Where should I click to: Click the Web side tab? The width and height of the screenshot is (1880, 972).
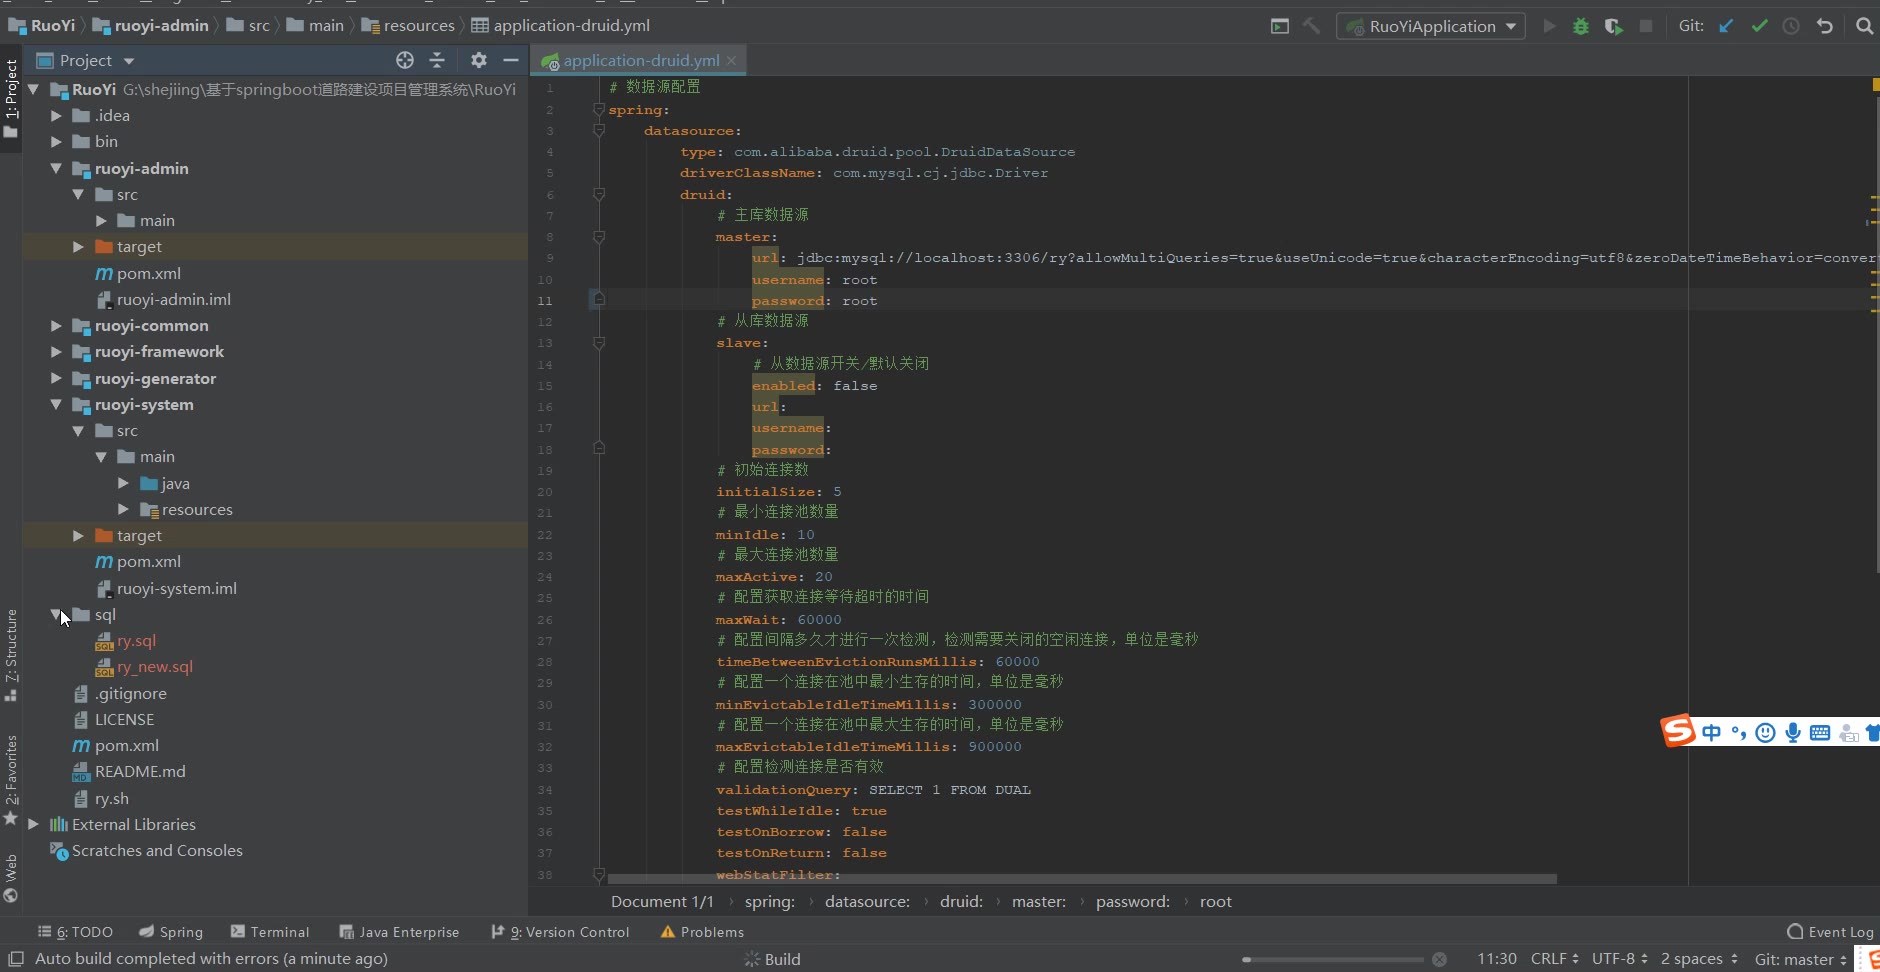click(x=11, y=878)
